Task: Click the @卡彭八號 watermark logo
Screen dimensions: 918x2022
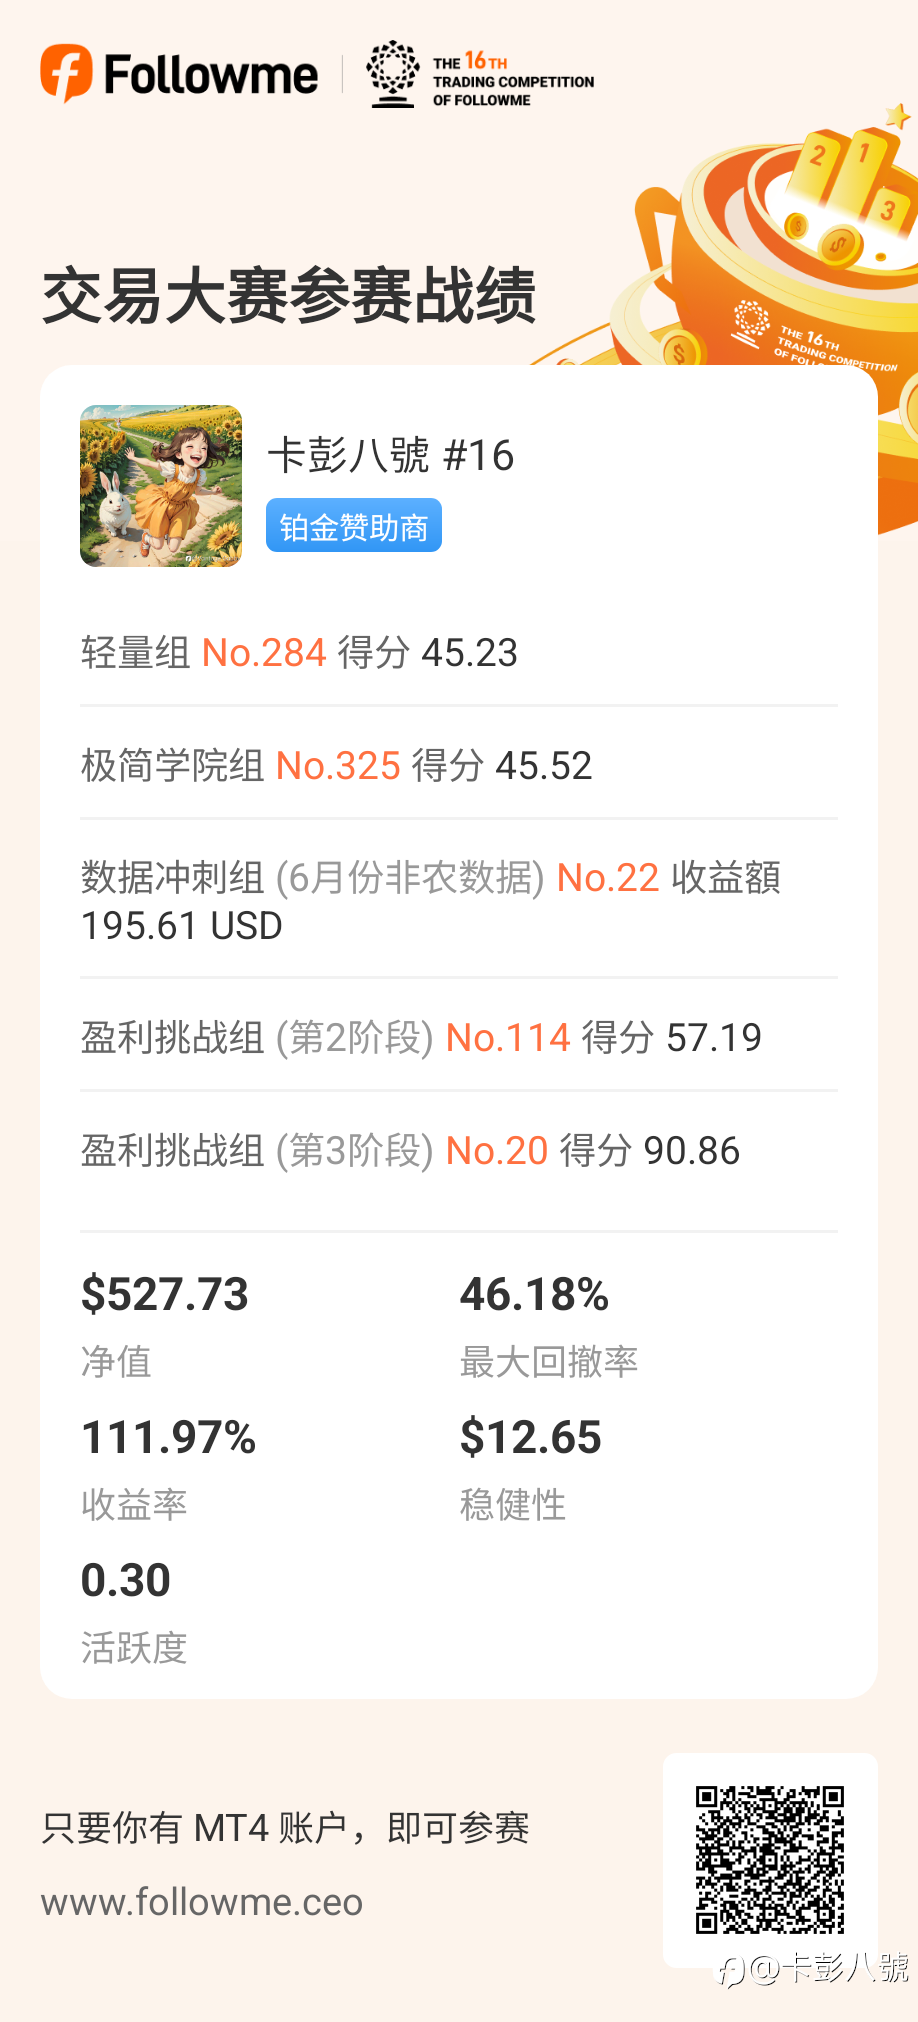Action: coord(813,1968)
